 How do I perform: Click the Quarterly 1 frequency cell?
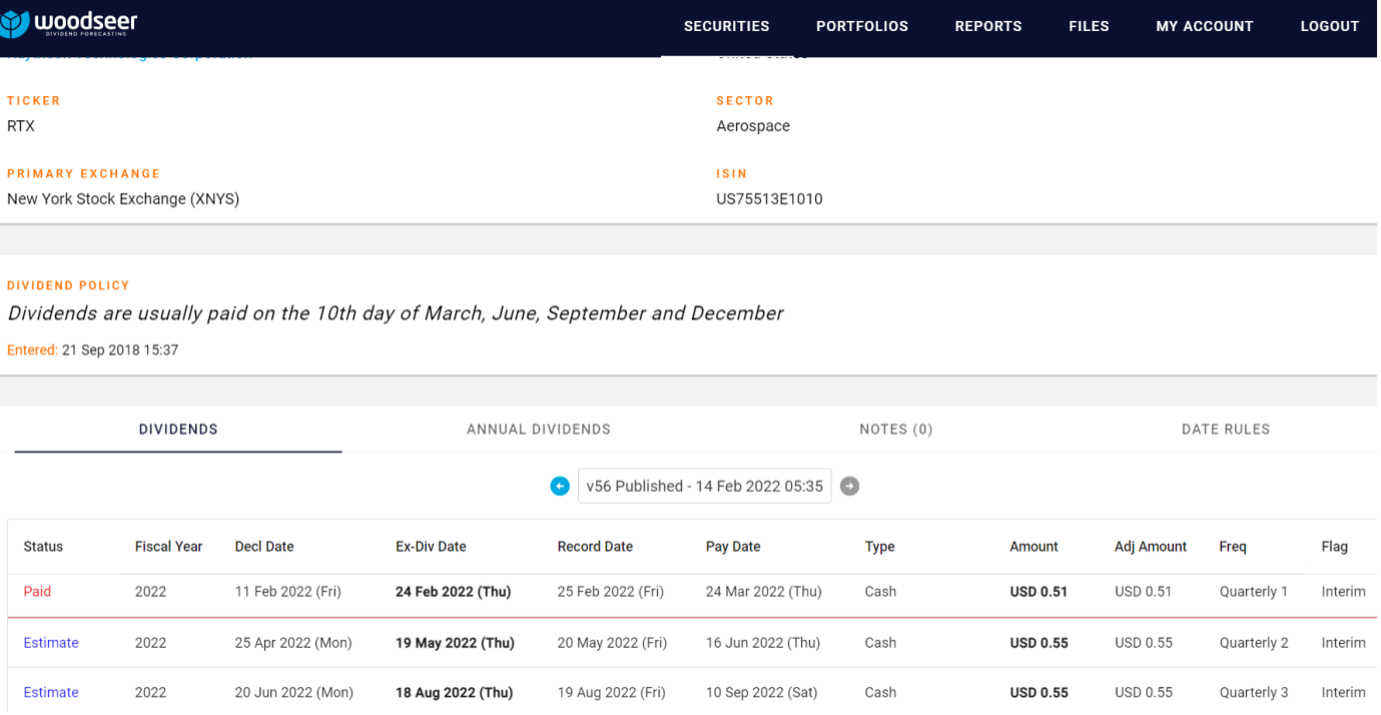click(x=1254, y=592)
